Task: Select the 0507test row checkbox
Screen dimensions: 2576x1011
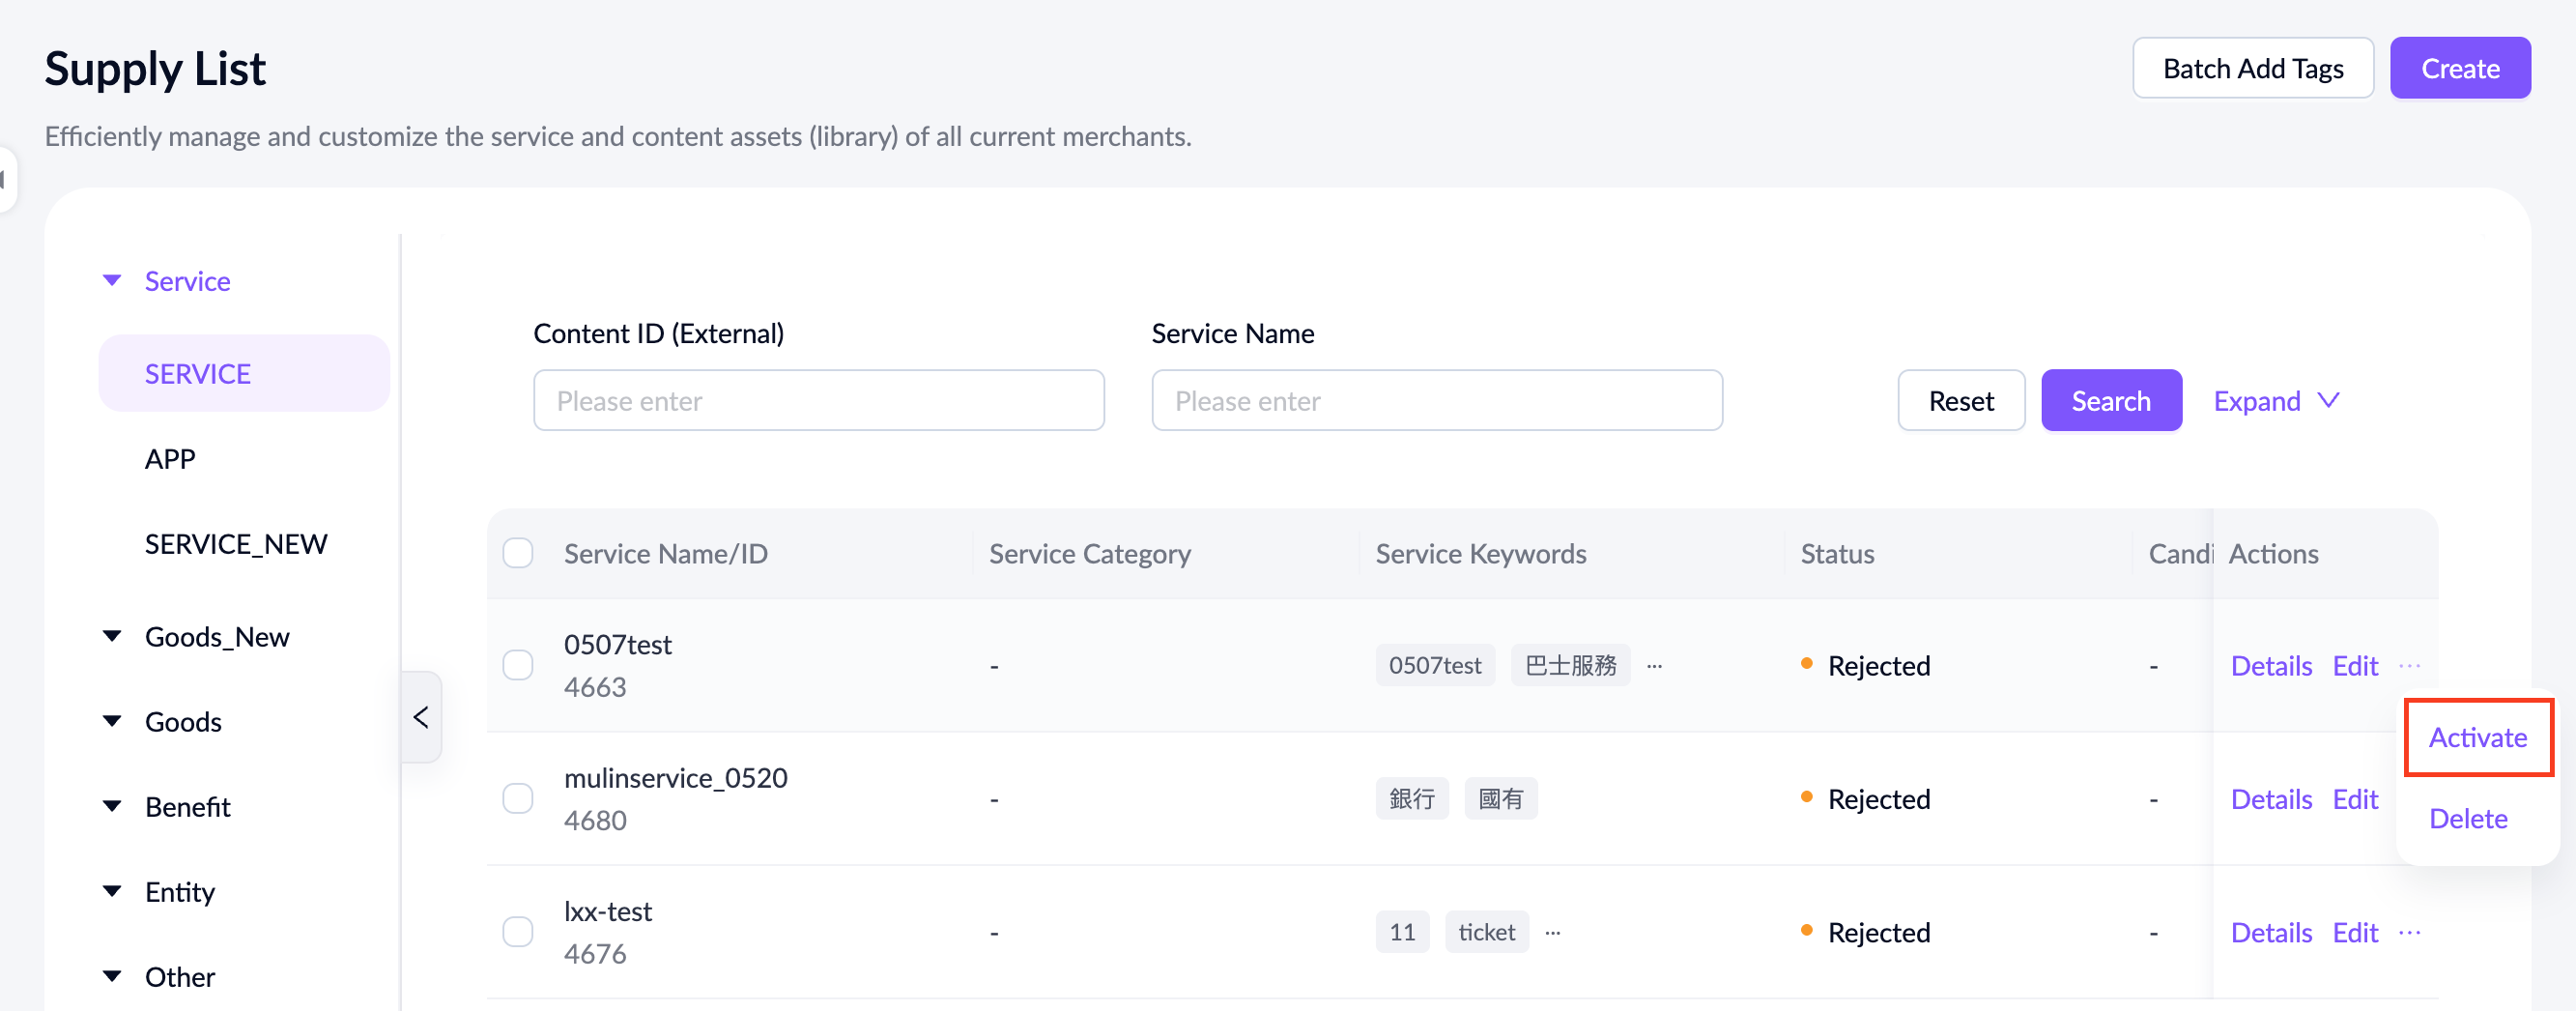Action: pos(518,665)
